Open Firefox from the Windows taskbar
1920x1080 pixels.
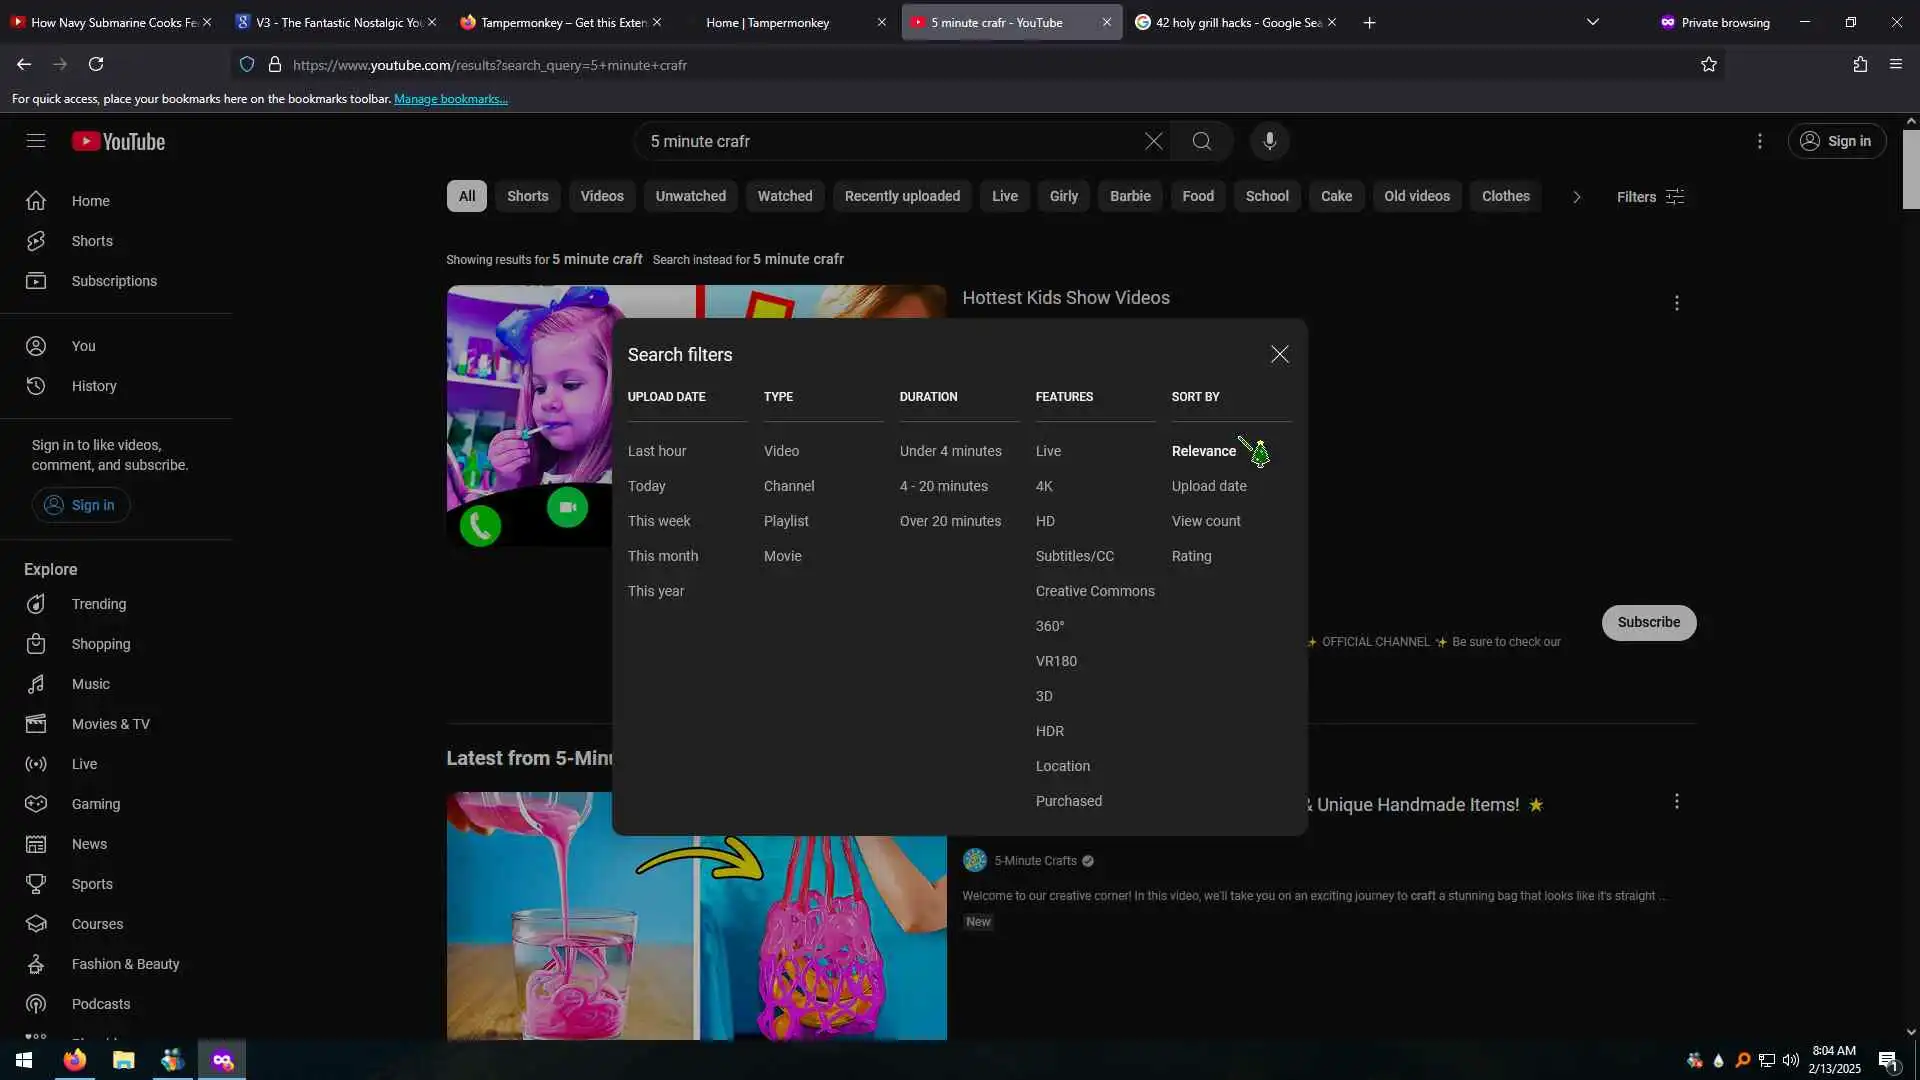pyautogui.click(x=75, y=1060)
